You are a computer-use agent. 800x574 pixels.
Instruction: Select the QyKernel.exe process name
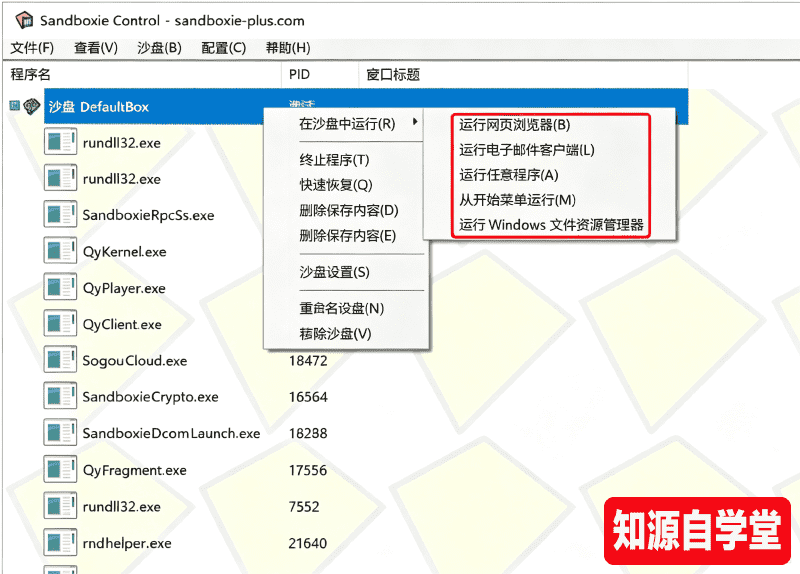tap(124, 252)
